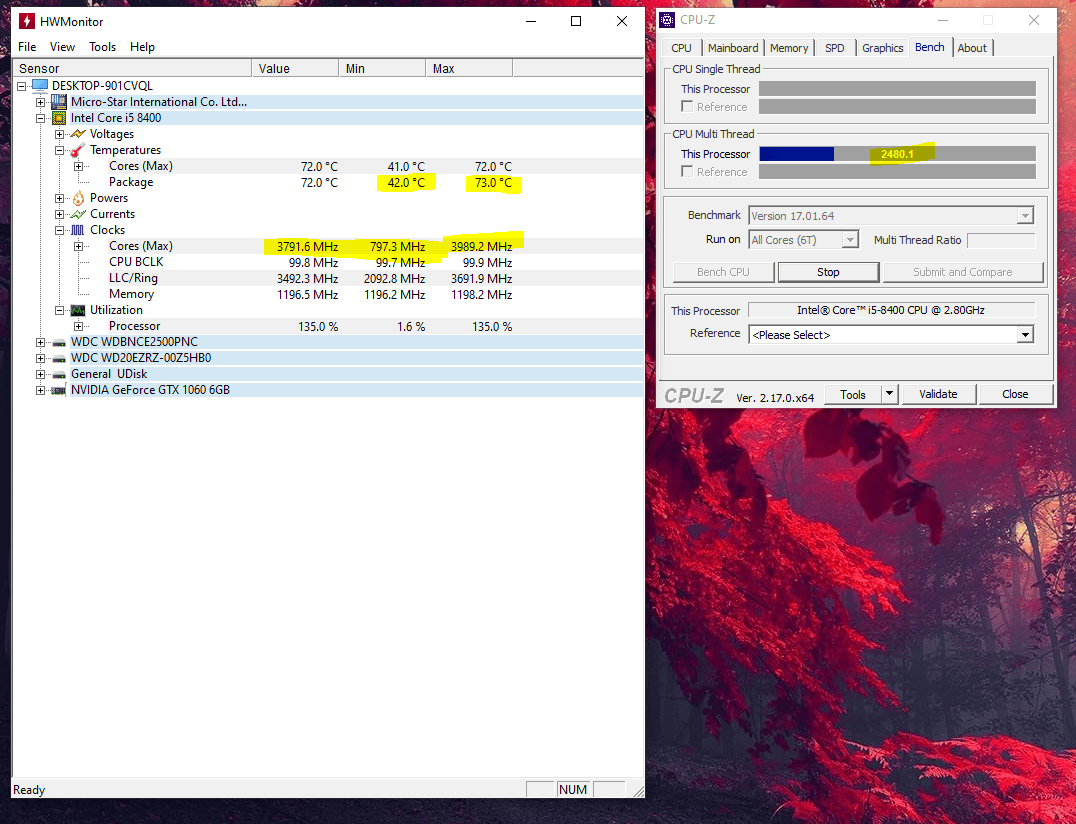The width and height of the screenshot is (1076, 824).
Task: Expand the Voltages node
Action: point(60,134)
